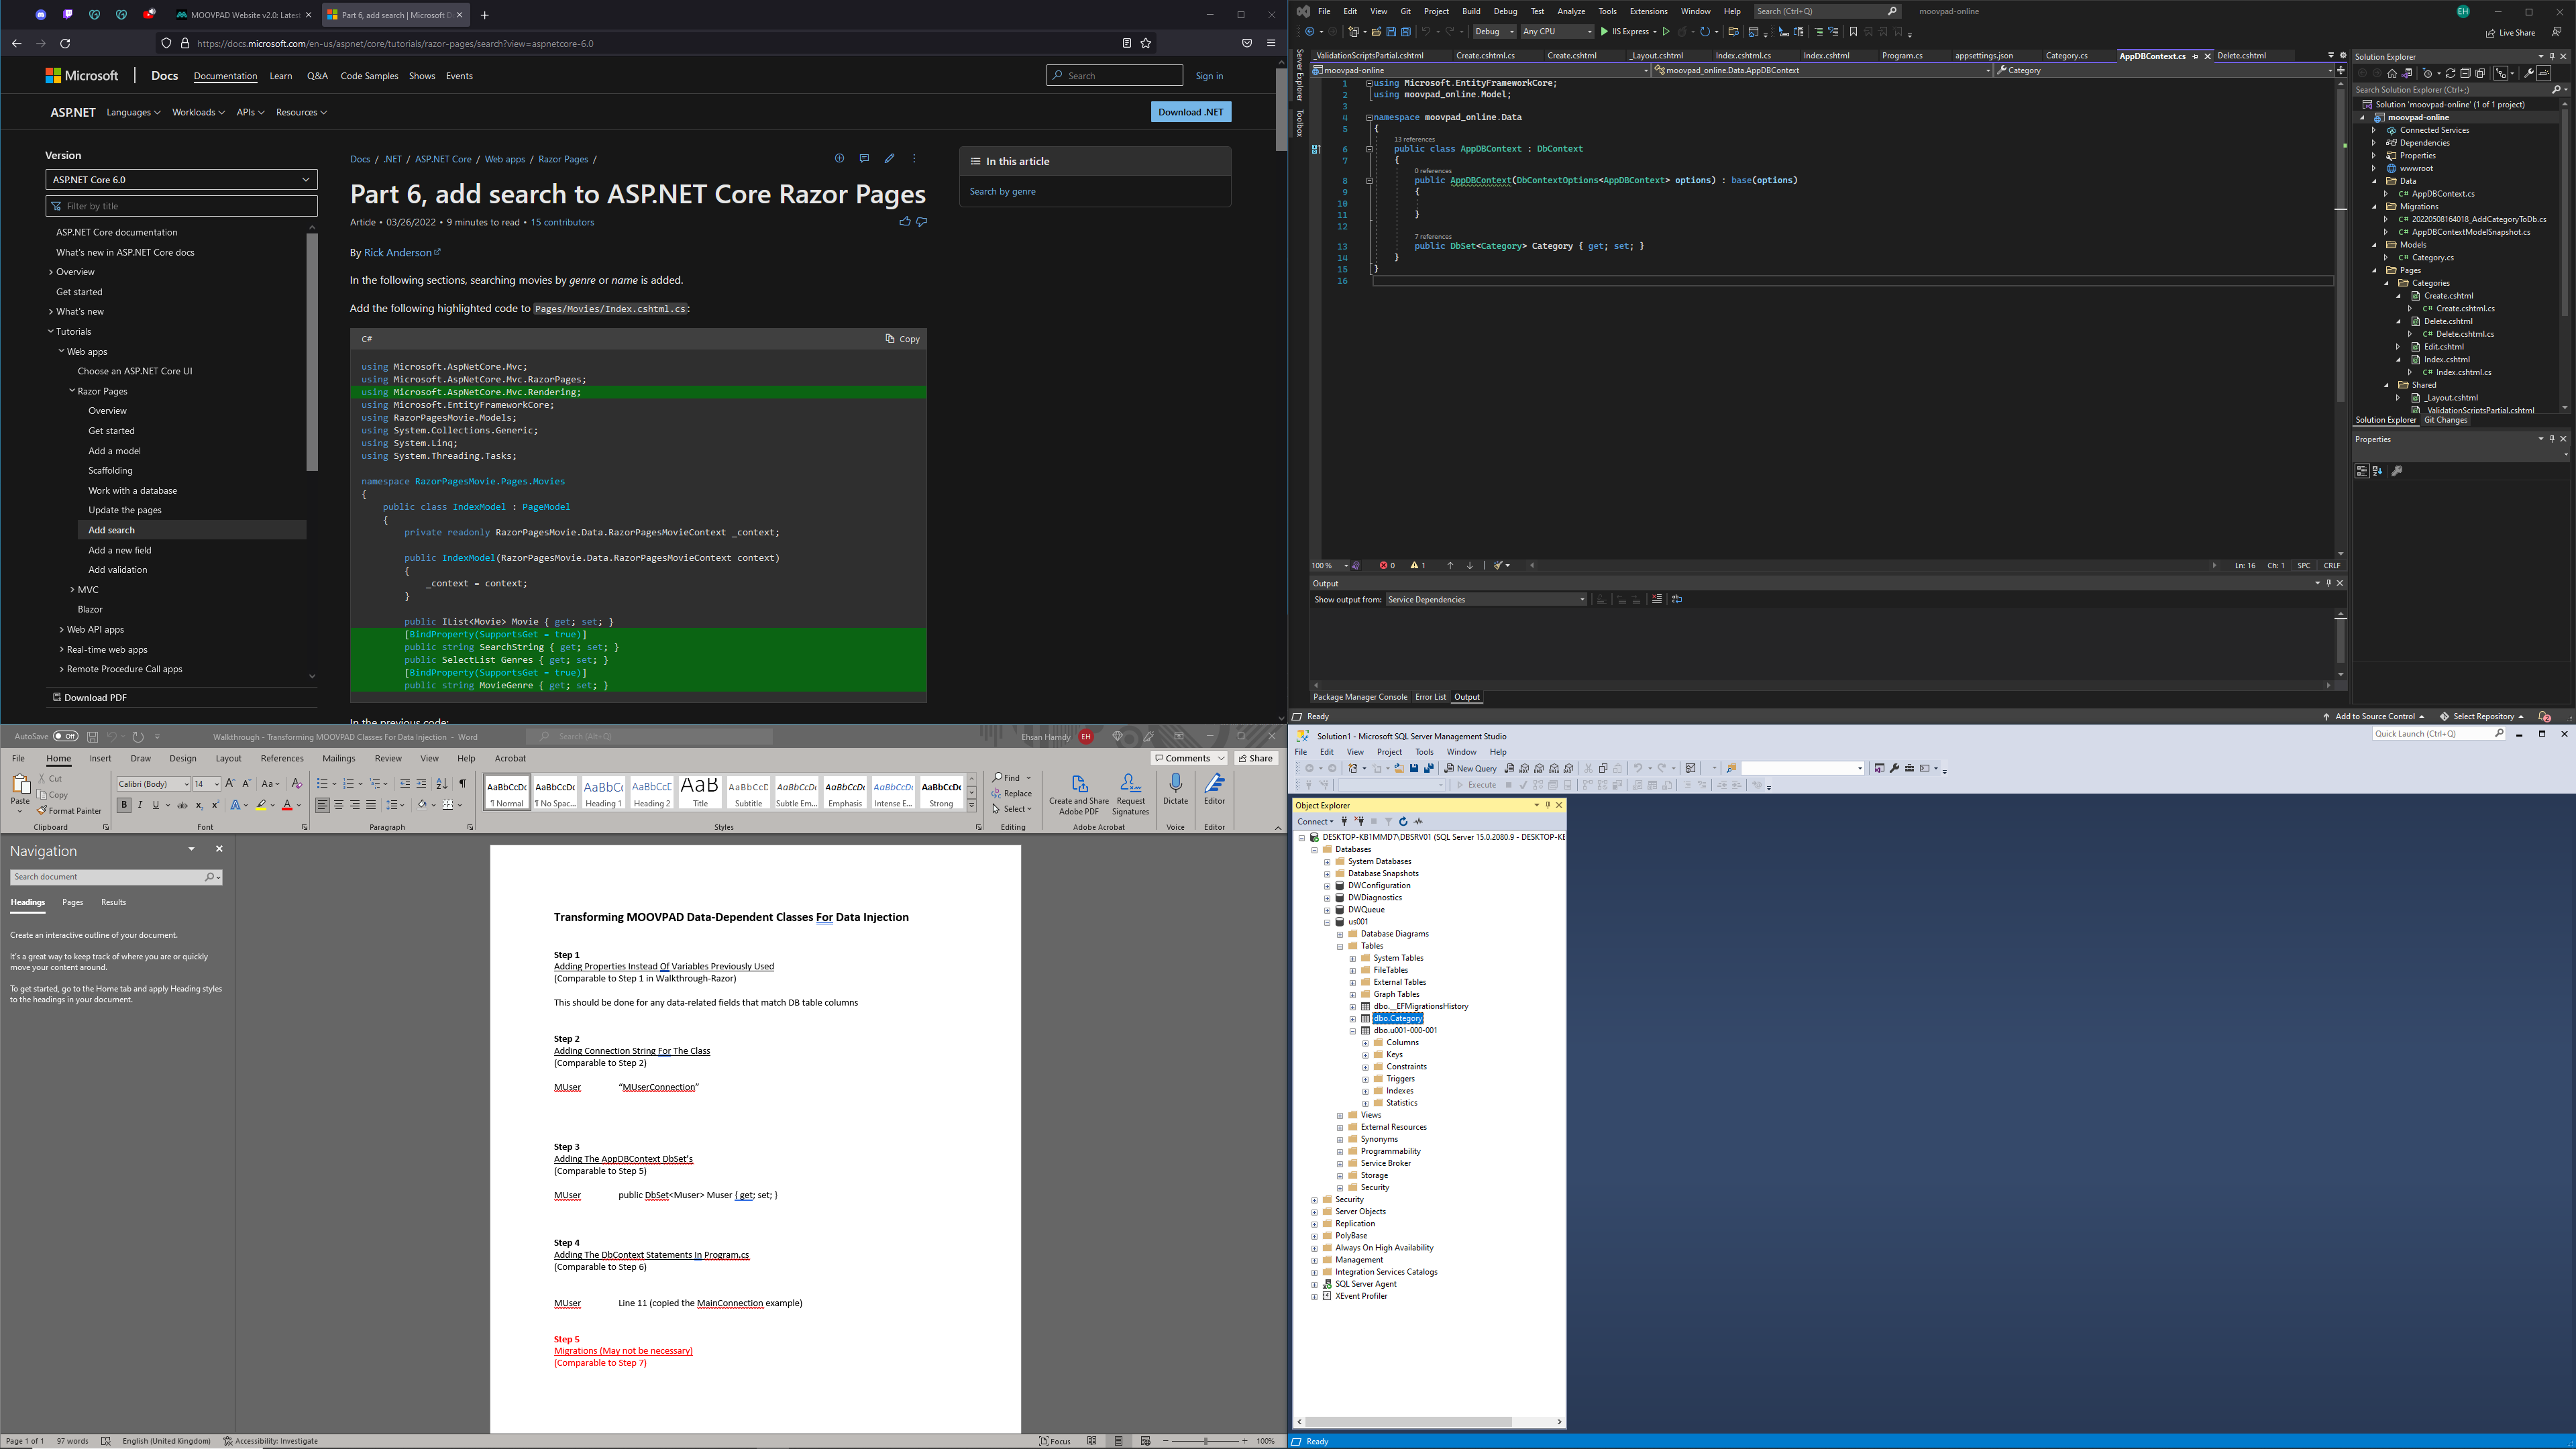Click Word's Clear All Formatting icon
The width and height of the screenshot is (2576, 1449).
point(296,784)
